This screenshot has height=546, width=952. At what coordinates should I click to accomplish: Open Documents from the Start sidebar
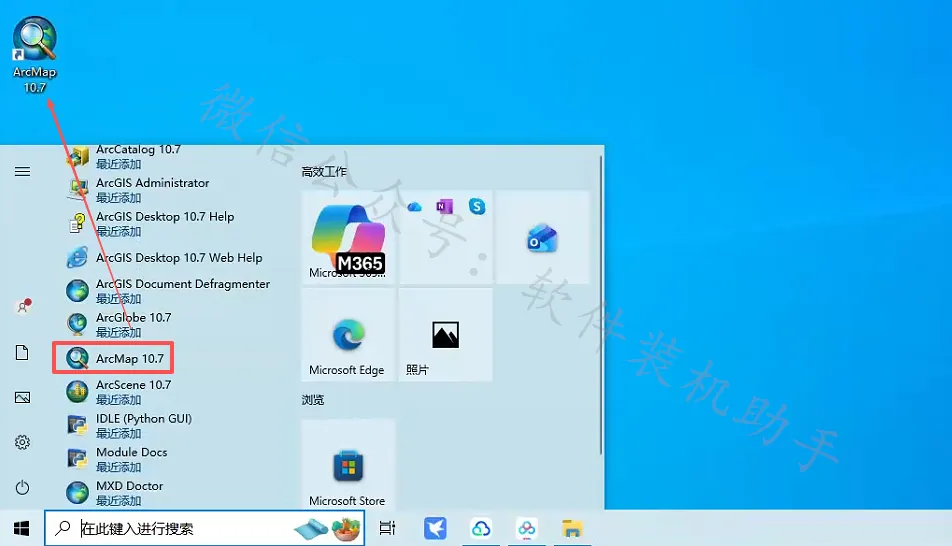(x=22, y=353)
